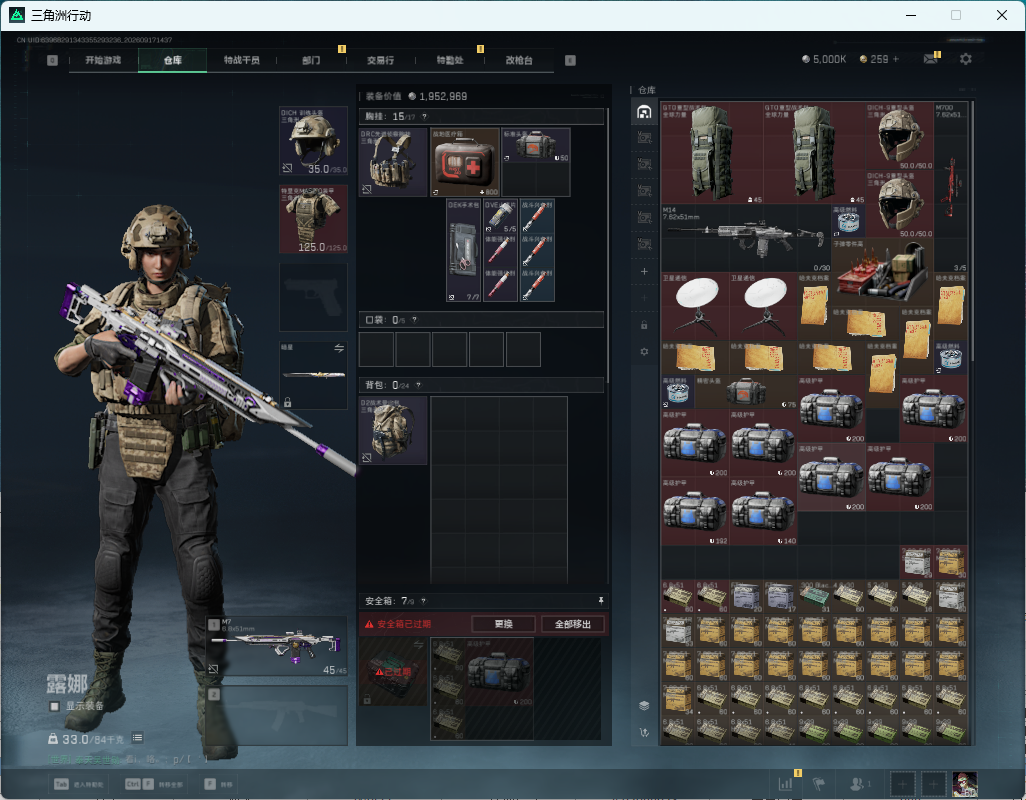This screenshot has width=1026, height=800.
Task: Select the empty pistol slot
Action: [x=313, y=298]
